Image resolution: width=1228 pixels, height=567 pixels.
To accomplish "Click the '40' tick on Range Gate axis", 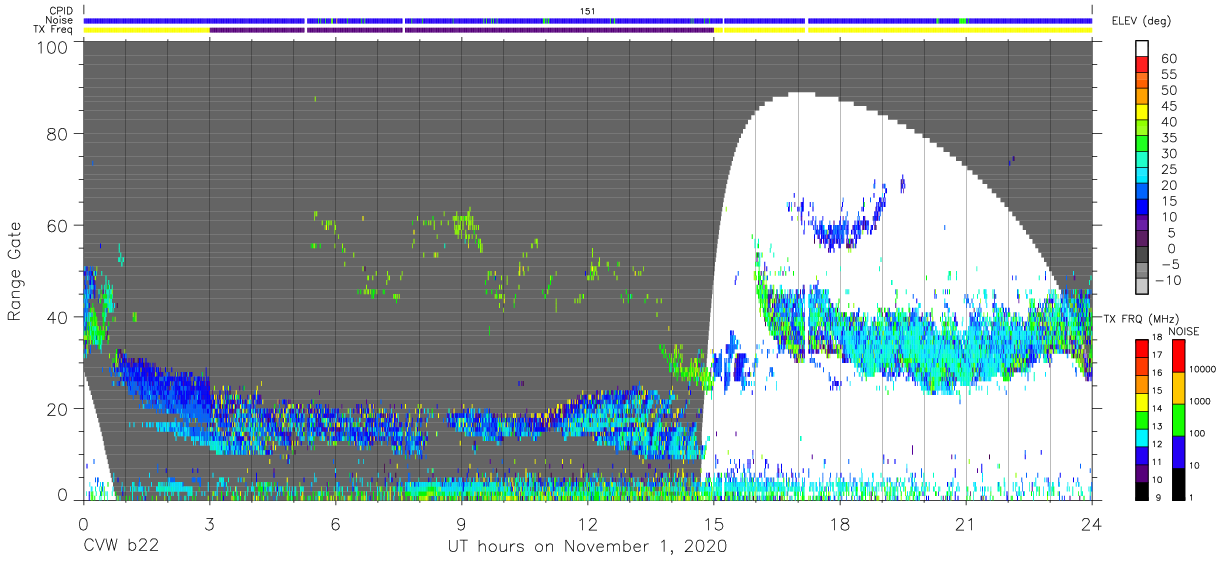I will point(59,316).
